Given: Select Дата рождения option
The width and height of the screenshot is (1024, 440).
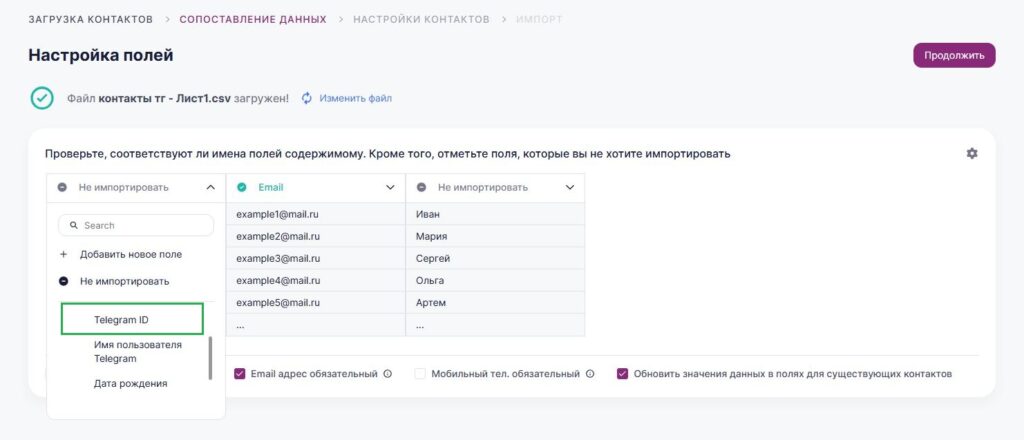Looking at the screenshot, I should pos(131,383).
